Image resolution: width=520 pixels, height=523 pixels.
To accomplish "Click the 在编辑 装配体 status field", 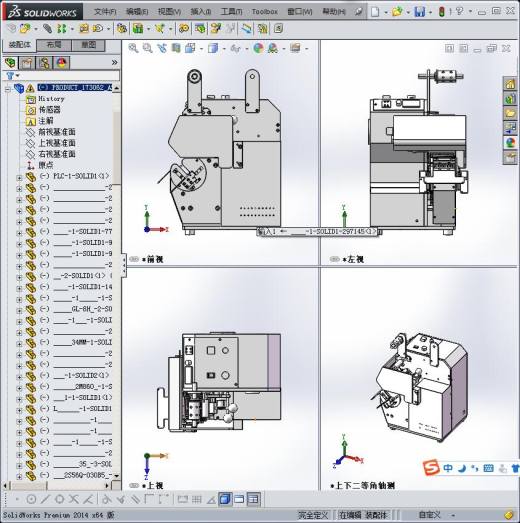I will click(x=363, y=515).
